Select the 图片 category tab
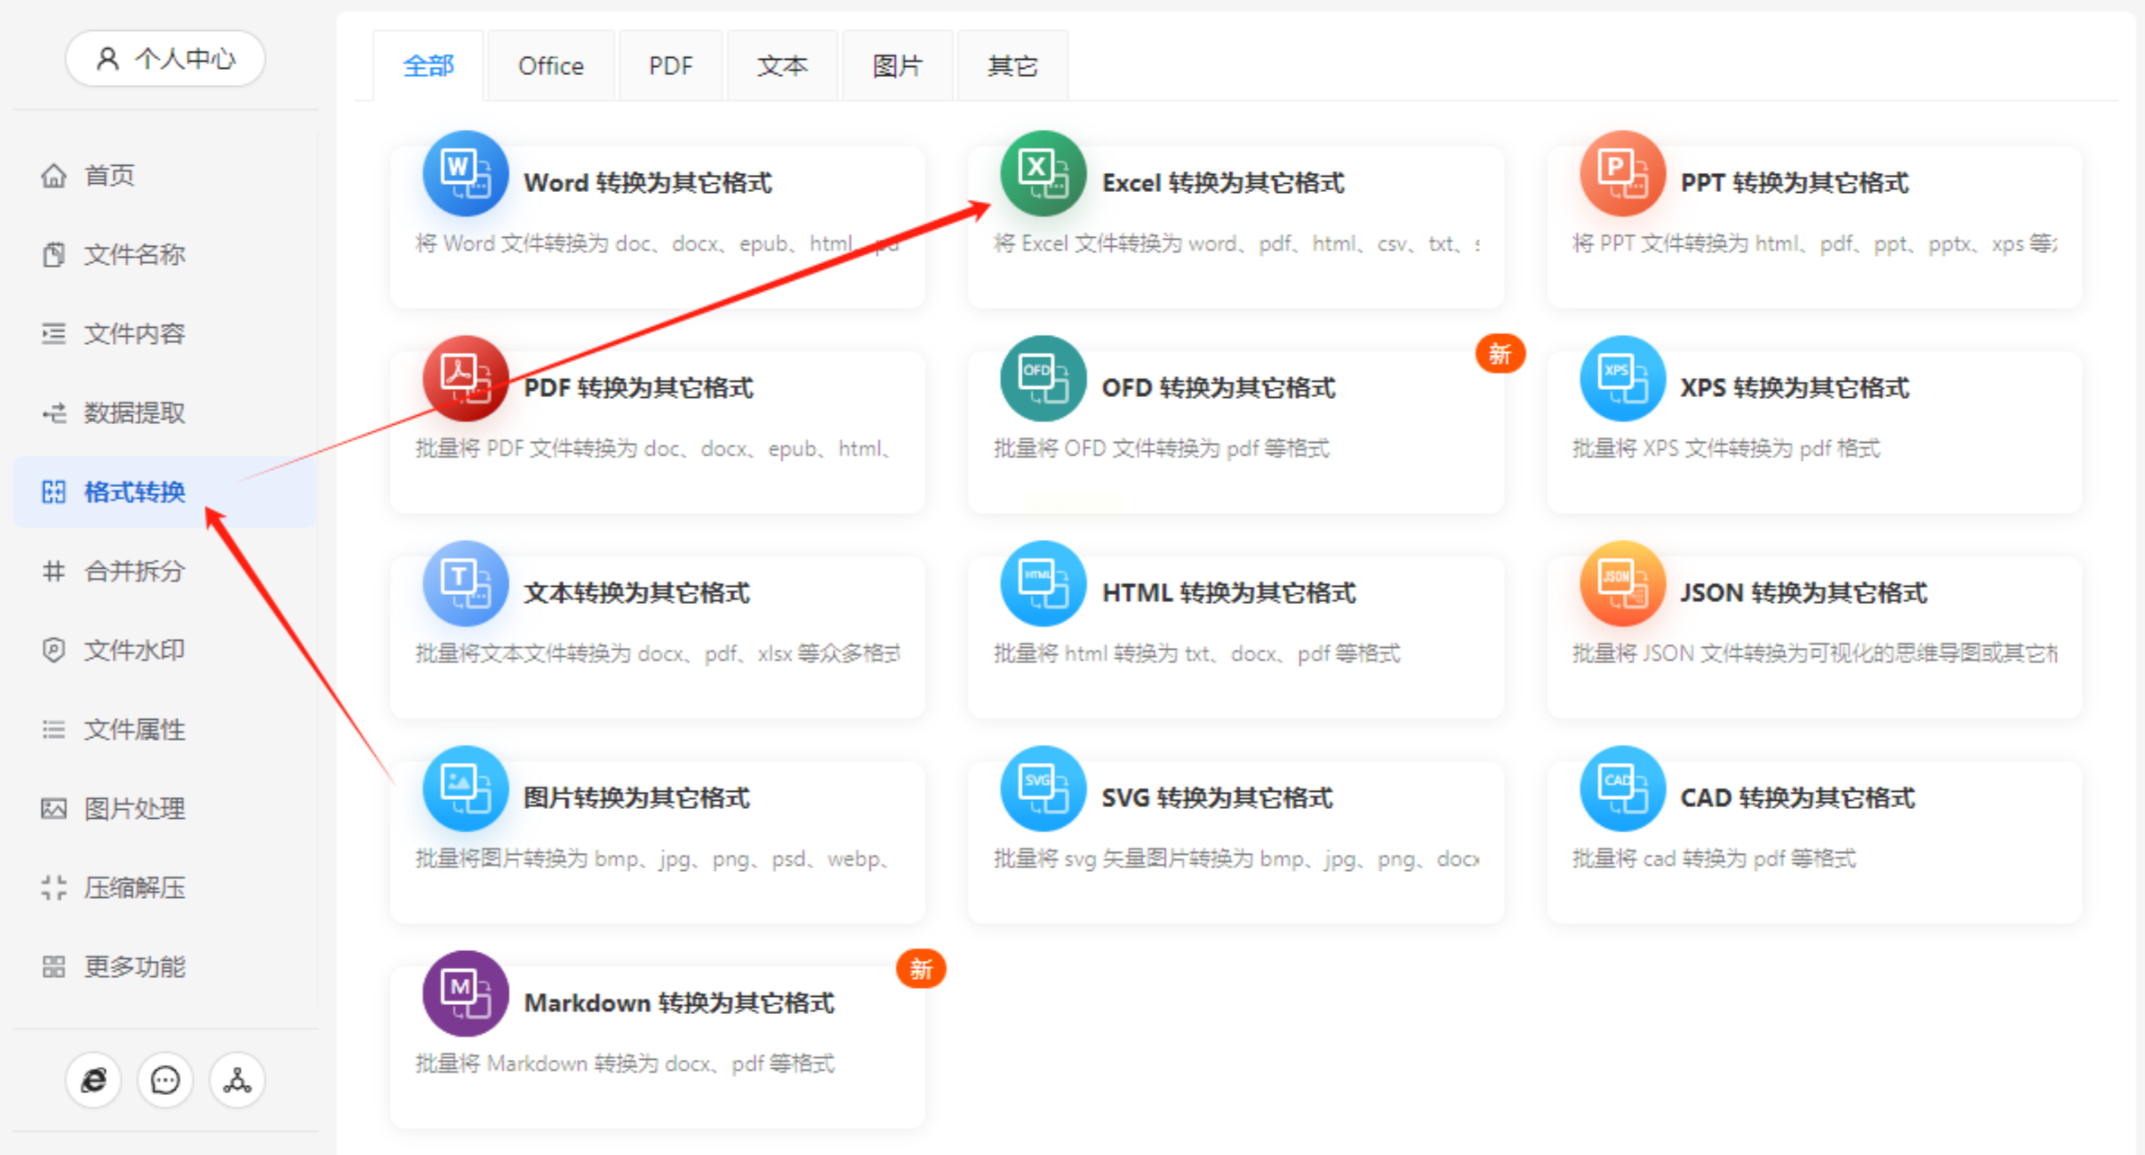Screen dimensions: 2145x1155 click(897, 66)
